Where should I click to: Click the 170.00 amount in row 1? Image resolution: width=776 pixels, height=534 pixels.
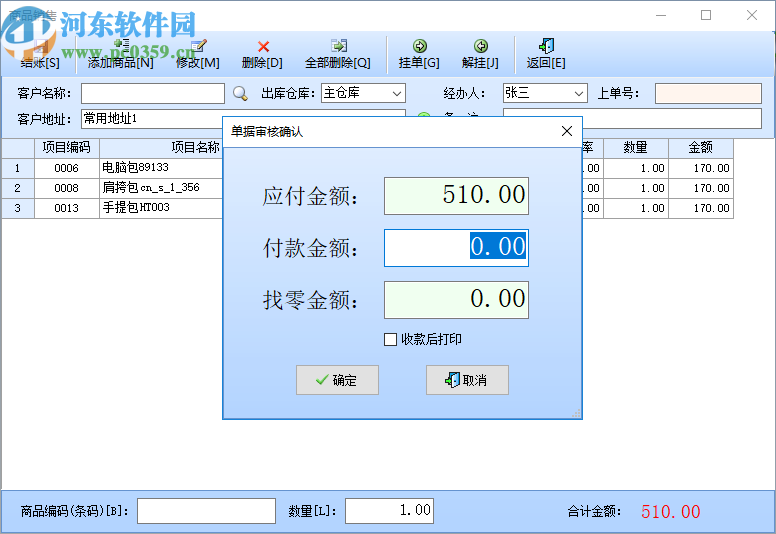click(x=701, y=168)
